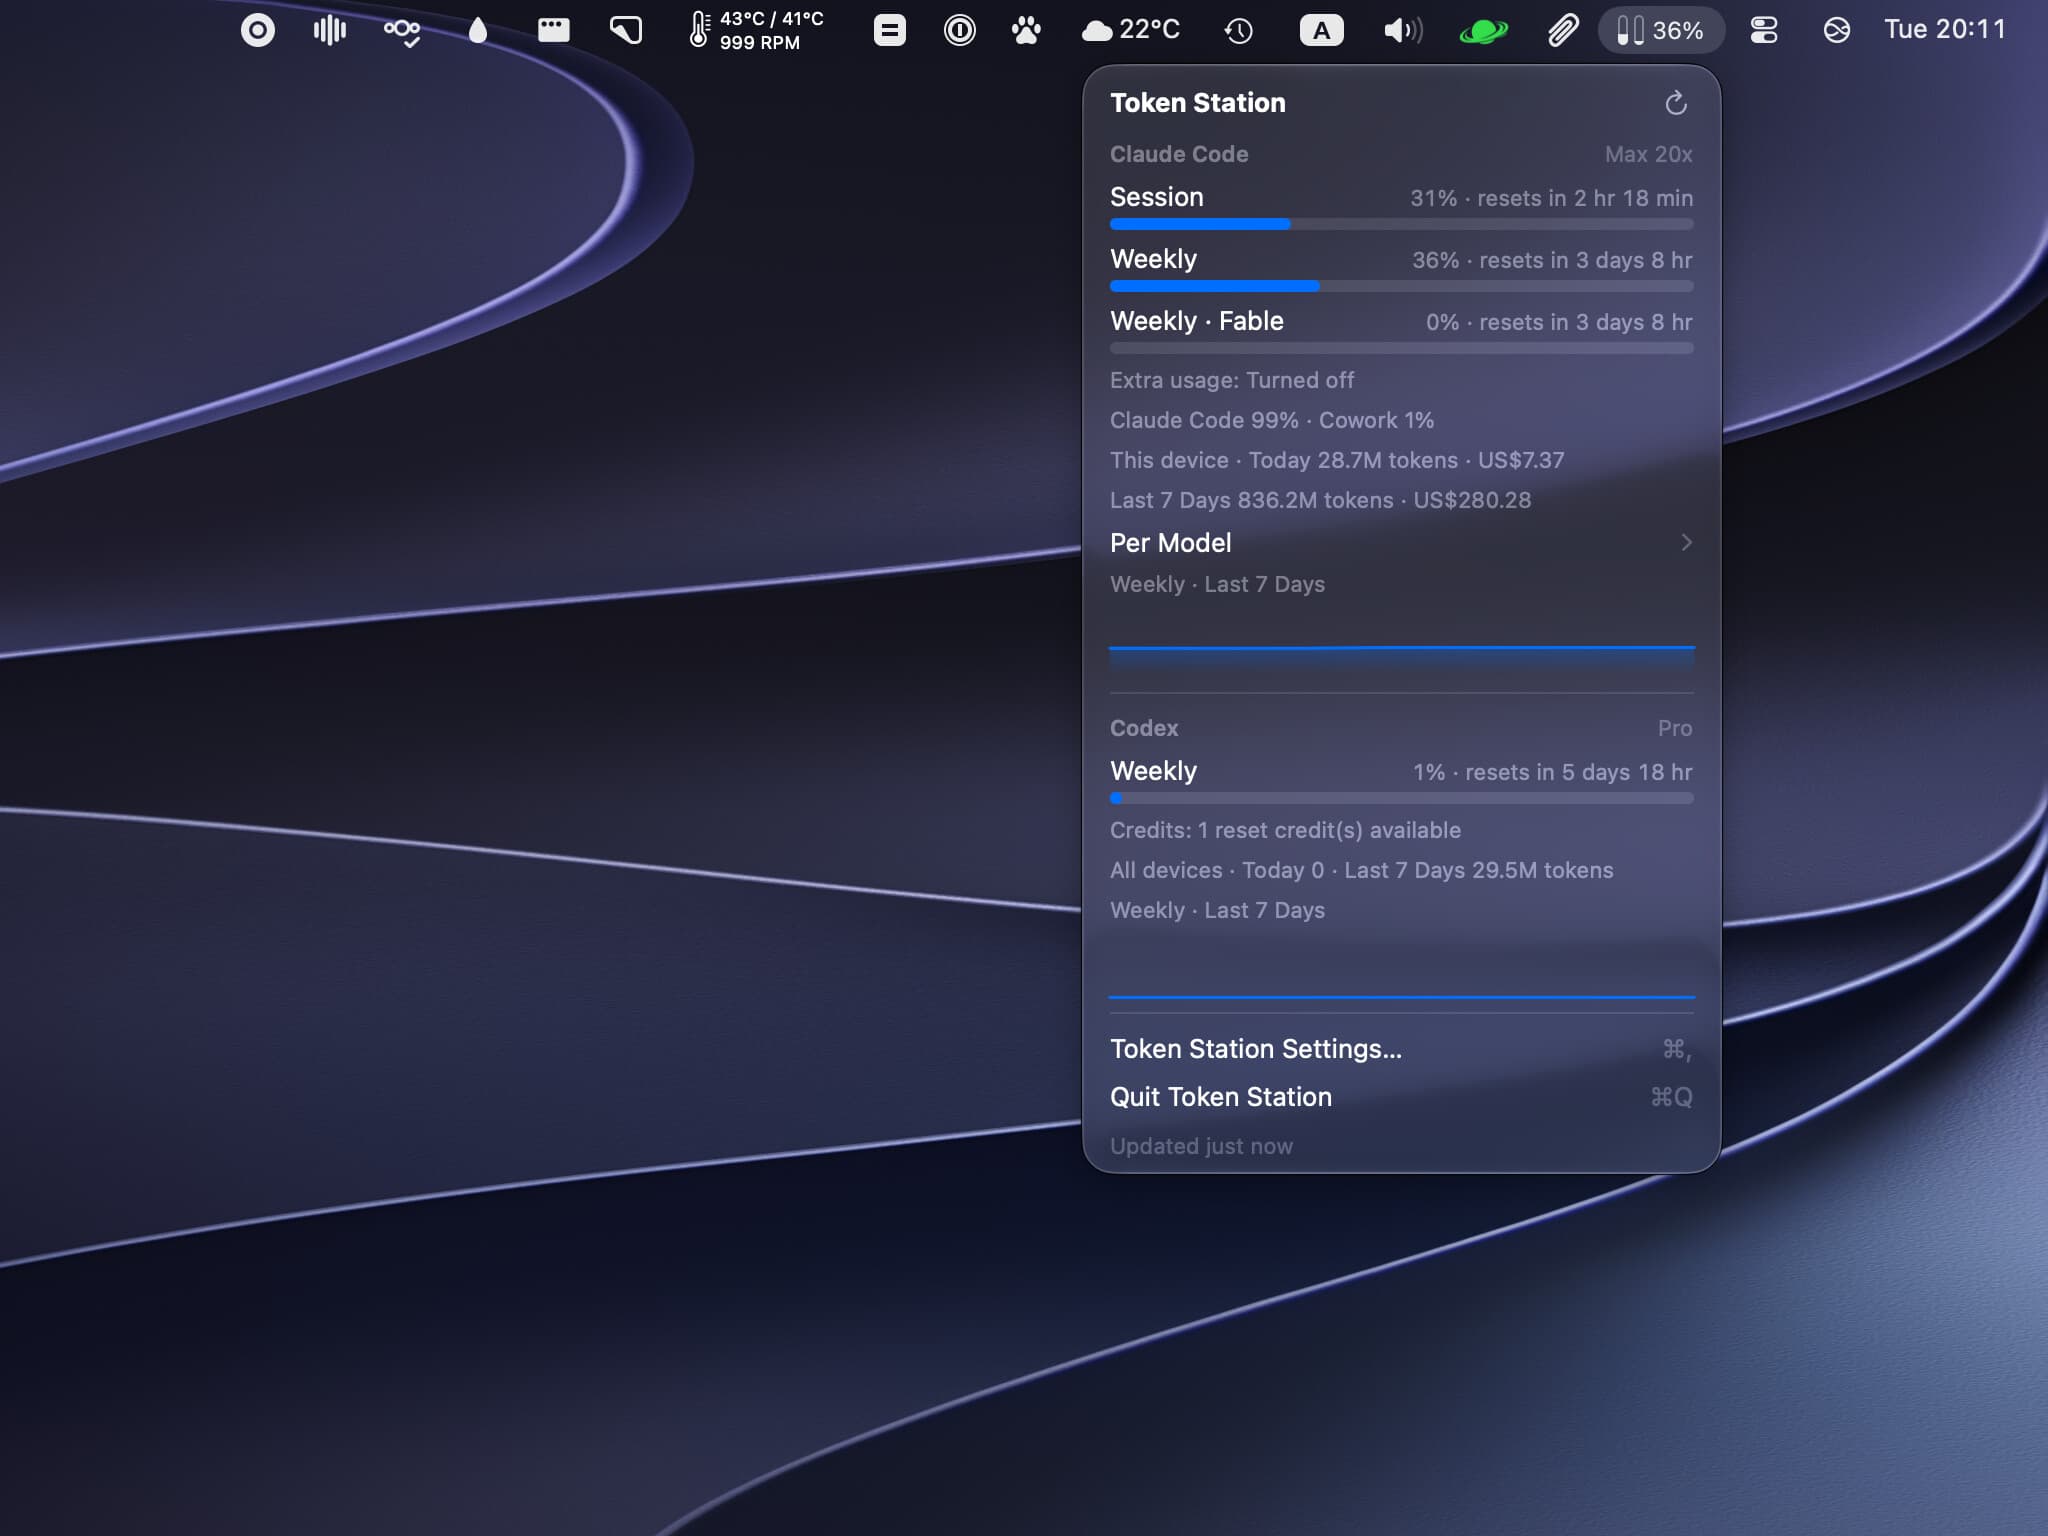The height and width of the screenshot is (1536, 2048).
Task: Click the circular record icon in menu bar
Action: pyautogui.click(x=258, y=30)
